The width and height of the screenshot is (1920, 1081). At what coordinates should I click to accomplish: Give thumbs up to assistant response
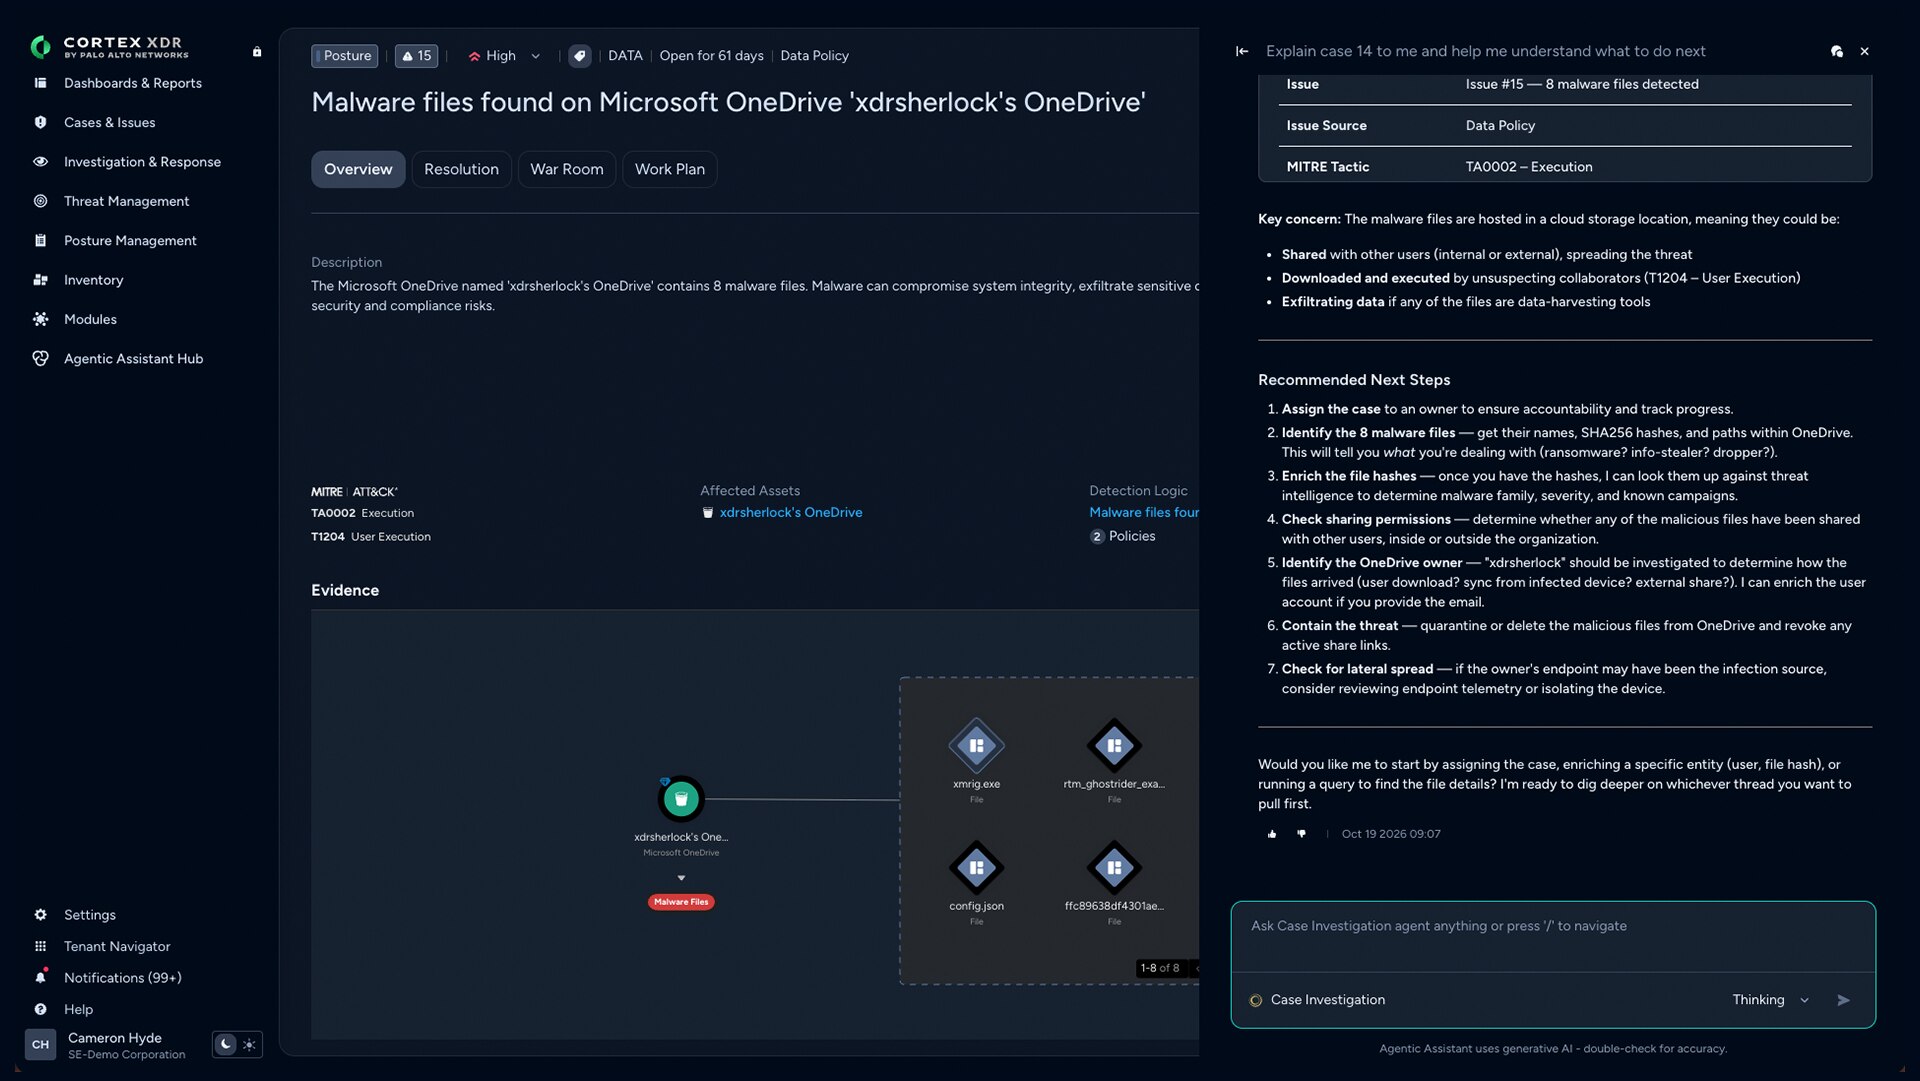(1272, 834)
